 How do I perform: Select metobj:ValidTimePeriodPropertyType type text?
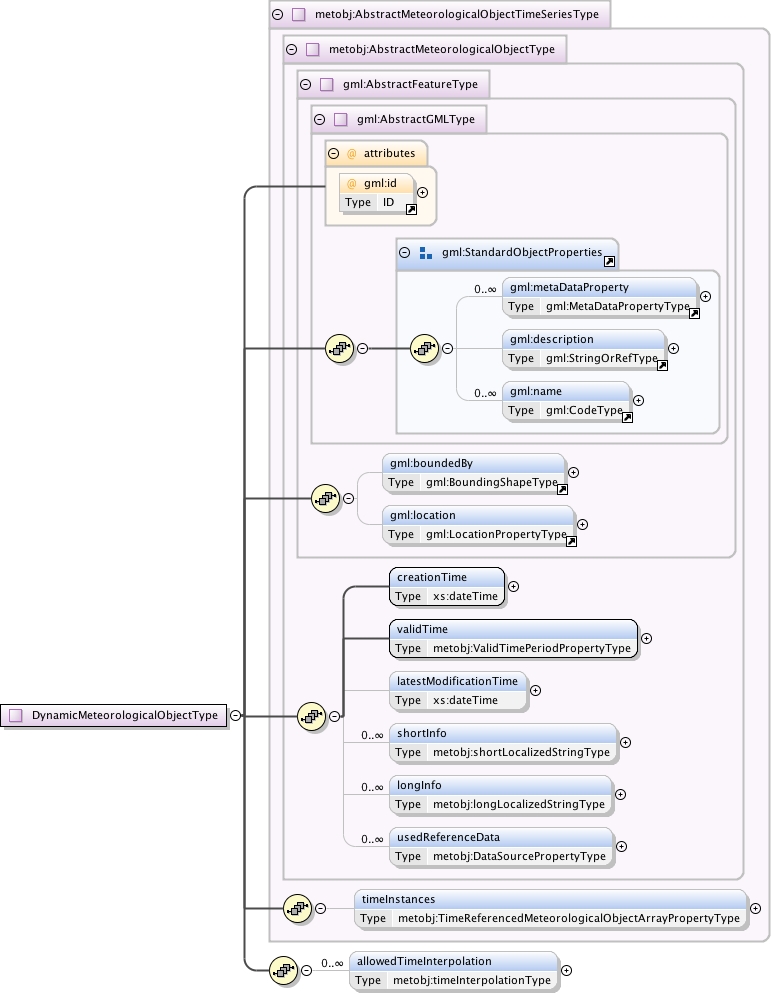tap(532, 648)
